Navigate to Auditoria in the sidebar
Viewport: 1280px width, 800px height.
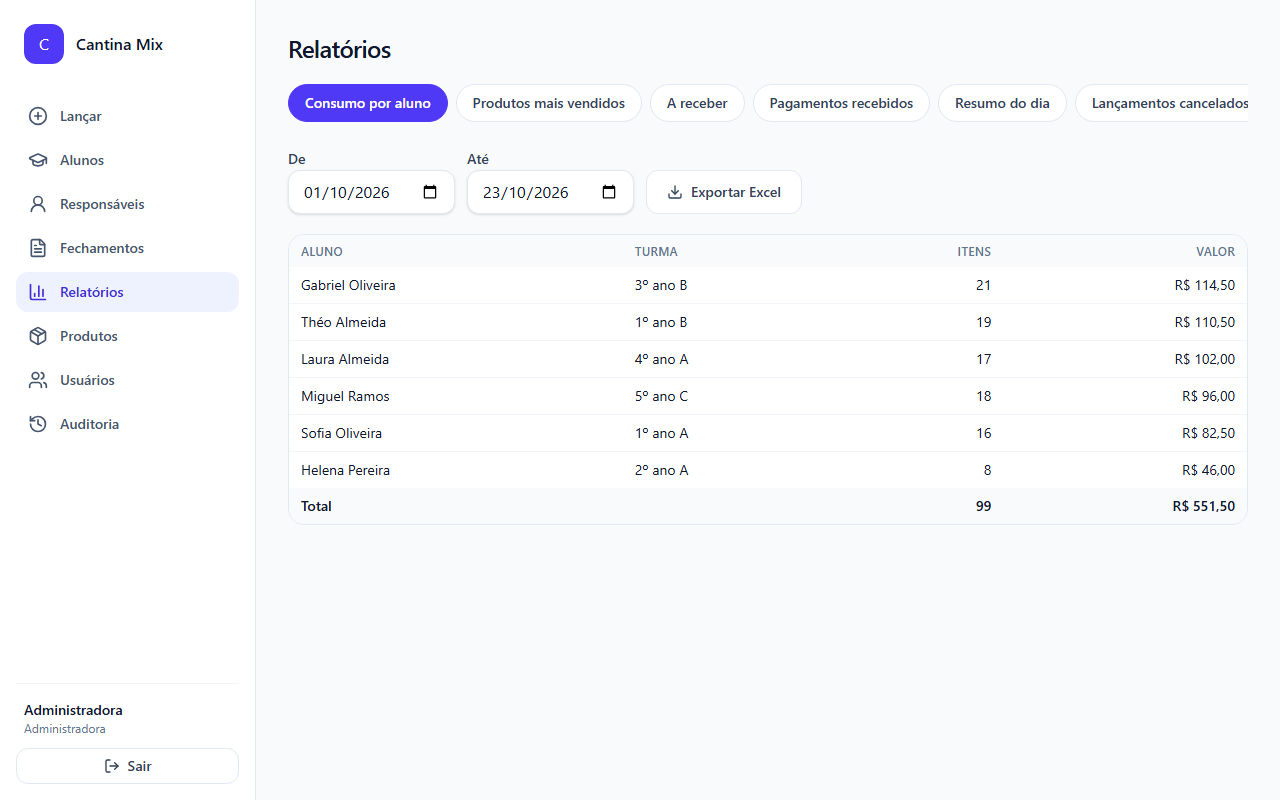point(127,424)
